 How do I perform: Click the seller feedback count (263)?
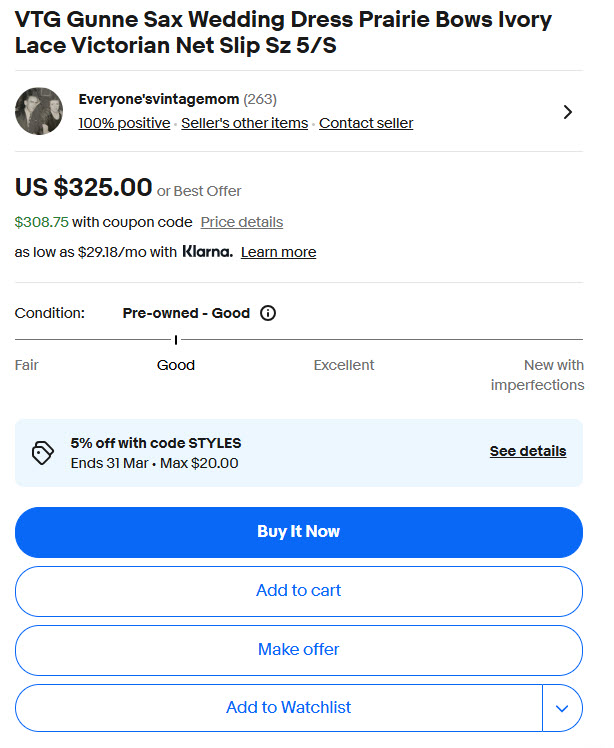click(260, 99)
